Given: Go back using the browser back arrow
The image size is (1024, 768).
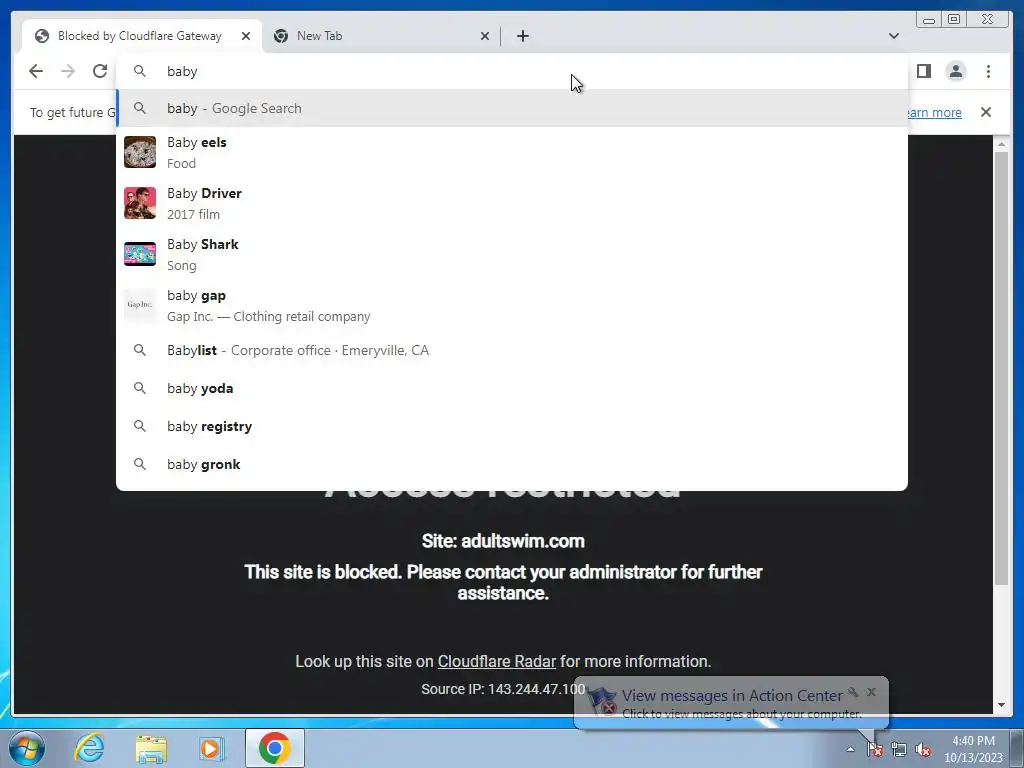Looking at the screenshot, I should coord(36,71).
